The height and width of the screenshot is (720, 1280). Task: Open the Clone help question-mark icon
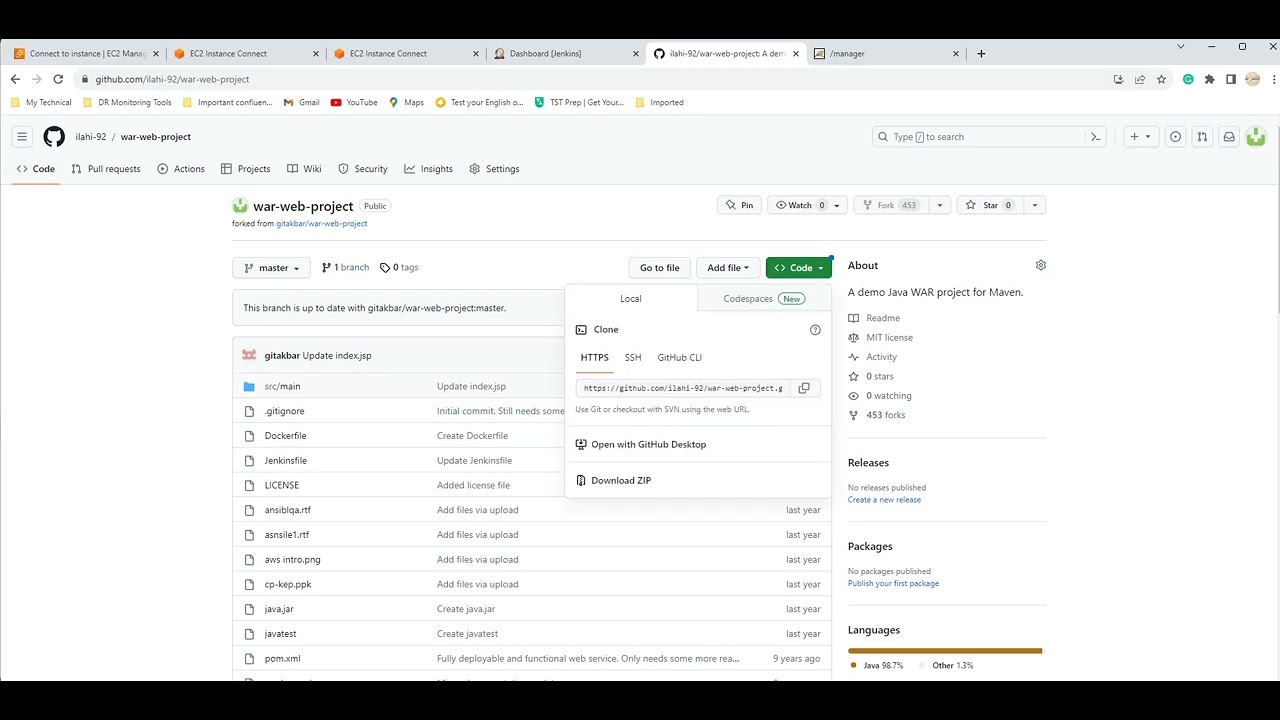[815, 330]
